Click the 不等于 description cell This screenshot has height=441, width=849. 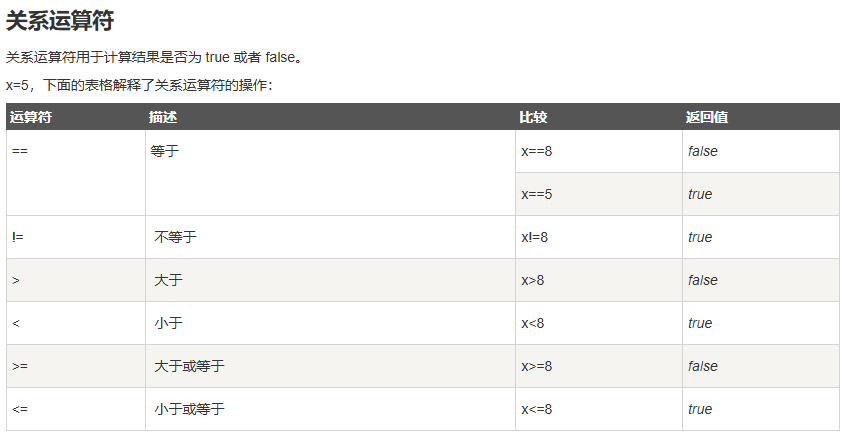tap(176, 238)
